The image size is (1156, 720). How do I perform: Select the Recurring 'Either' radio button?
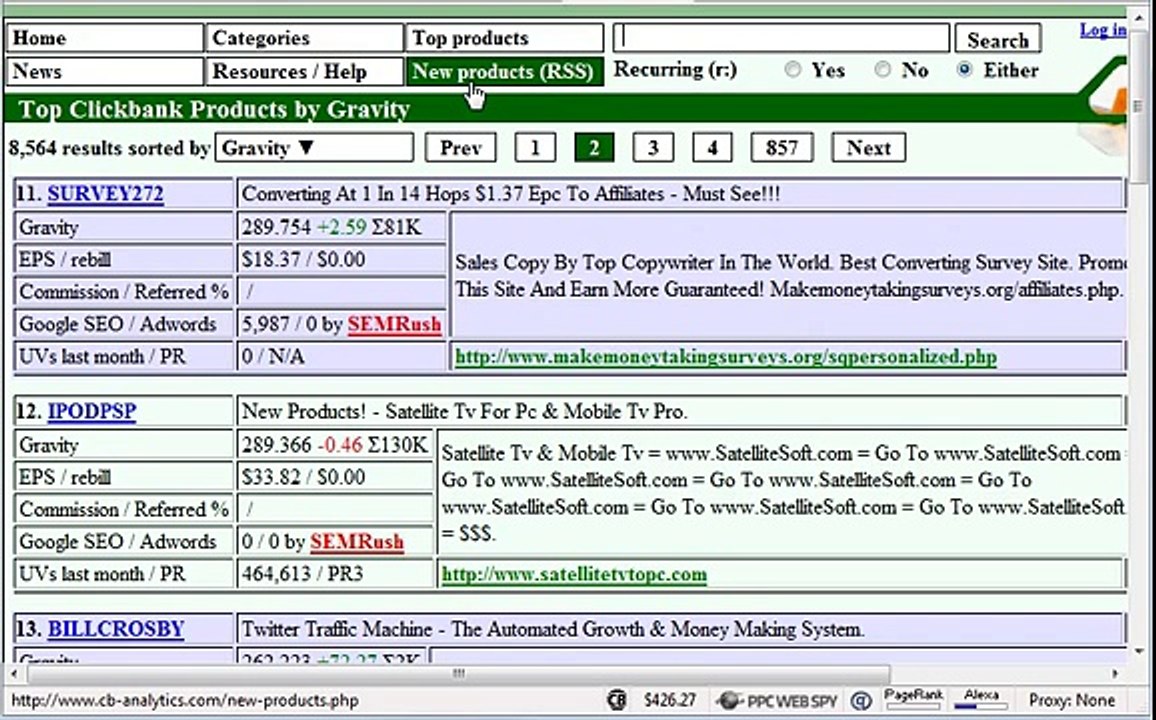(964, 70)
